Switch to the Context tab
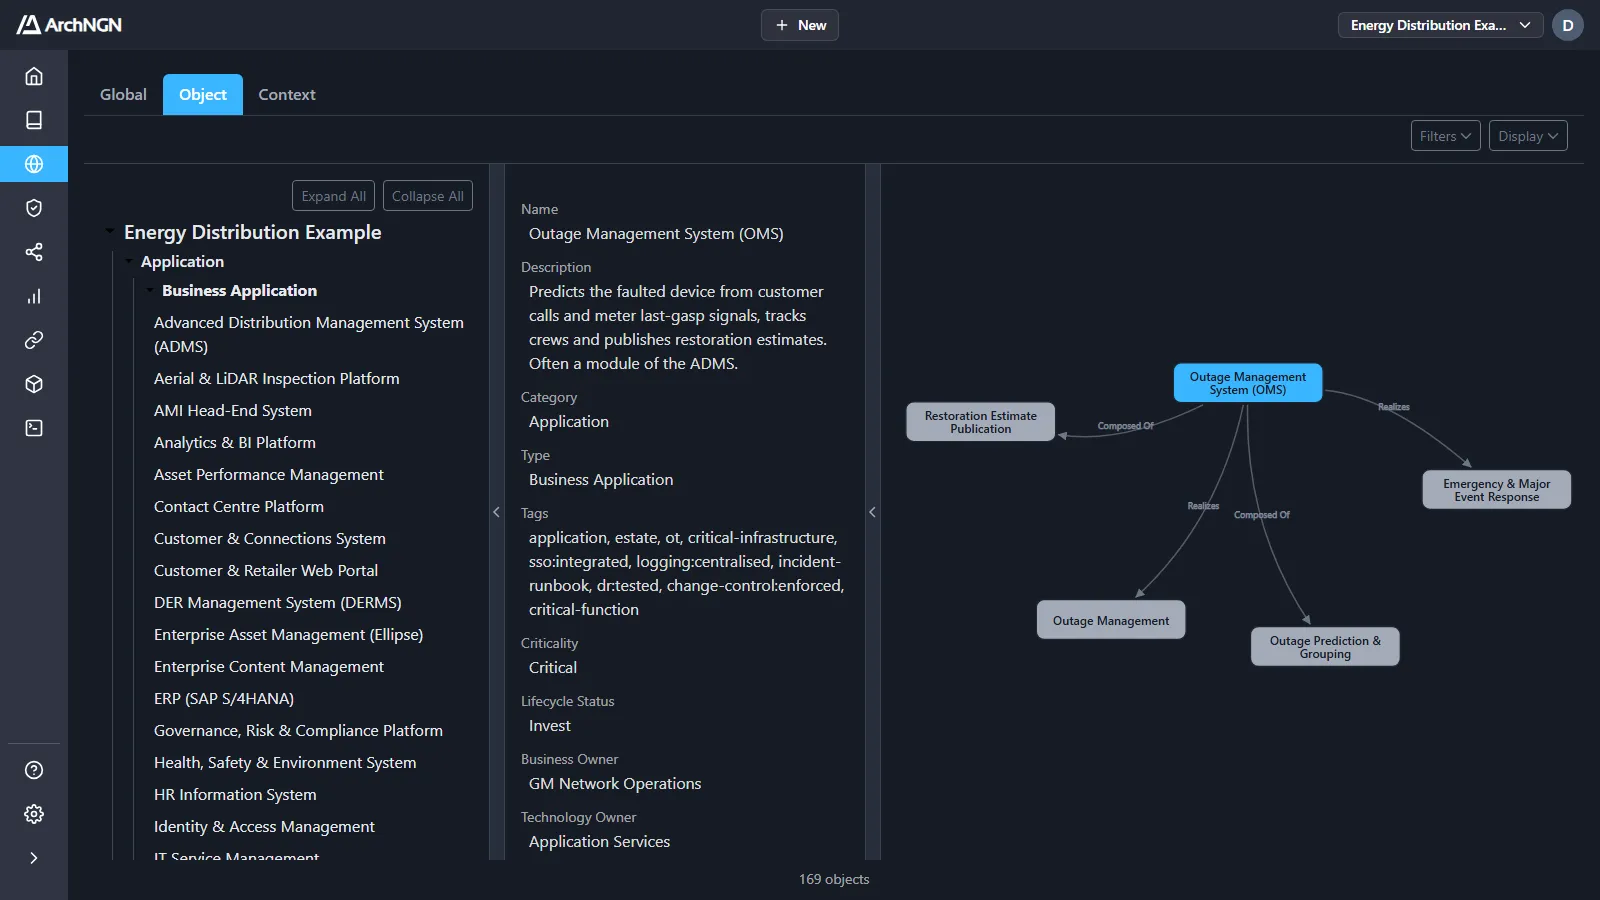This screenshot has width=1600, height=900. pos(287,94)
